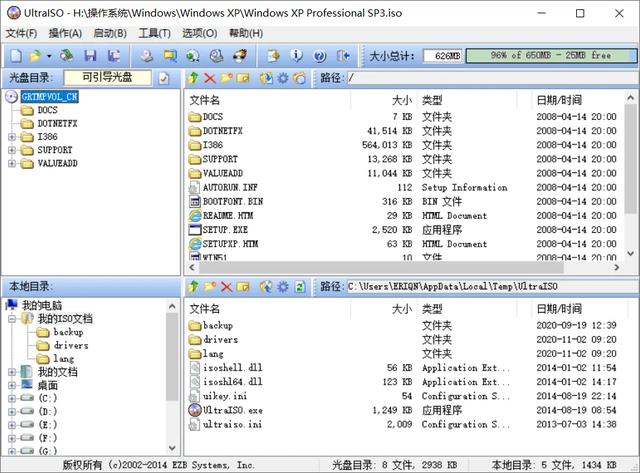The image size is (640, 473).
Task: Click the Save floppy disk icon
Action: click(90, 56)
